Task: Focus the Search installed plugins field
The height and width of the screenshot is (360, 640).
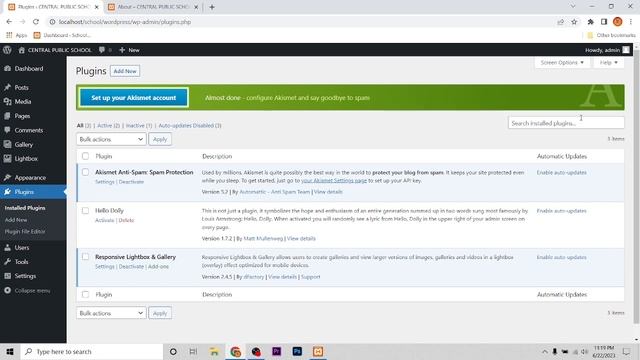Action: 566,123
